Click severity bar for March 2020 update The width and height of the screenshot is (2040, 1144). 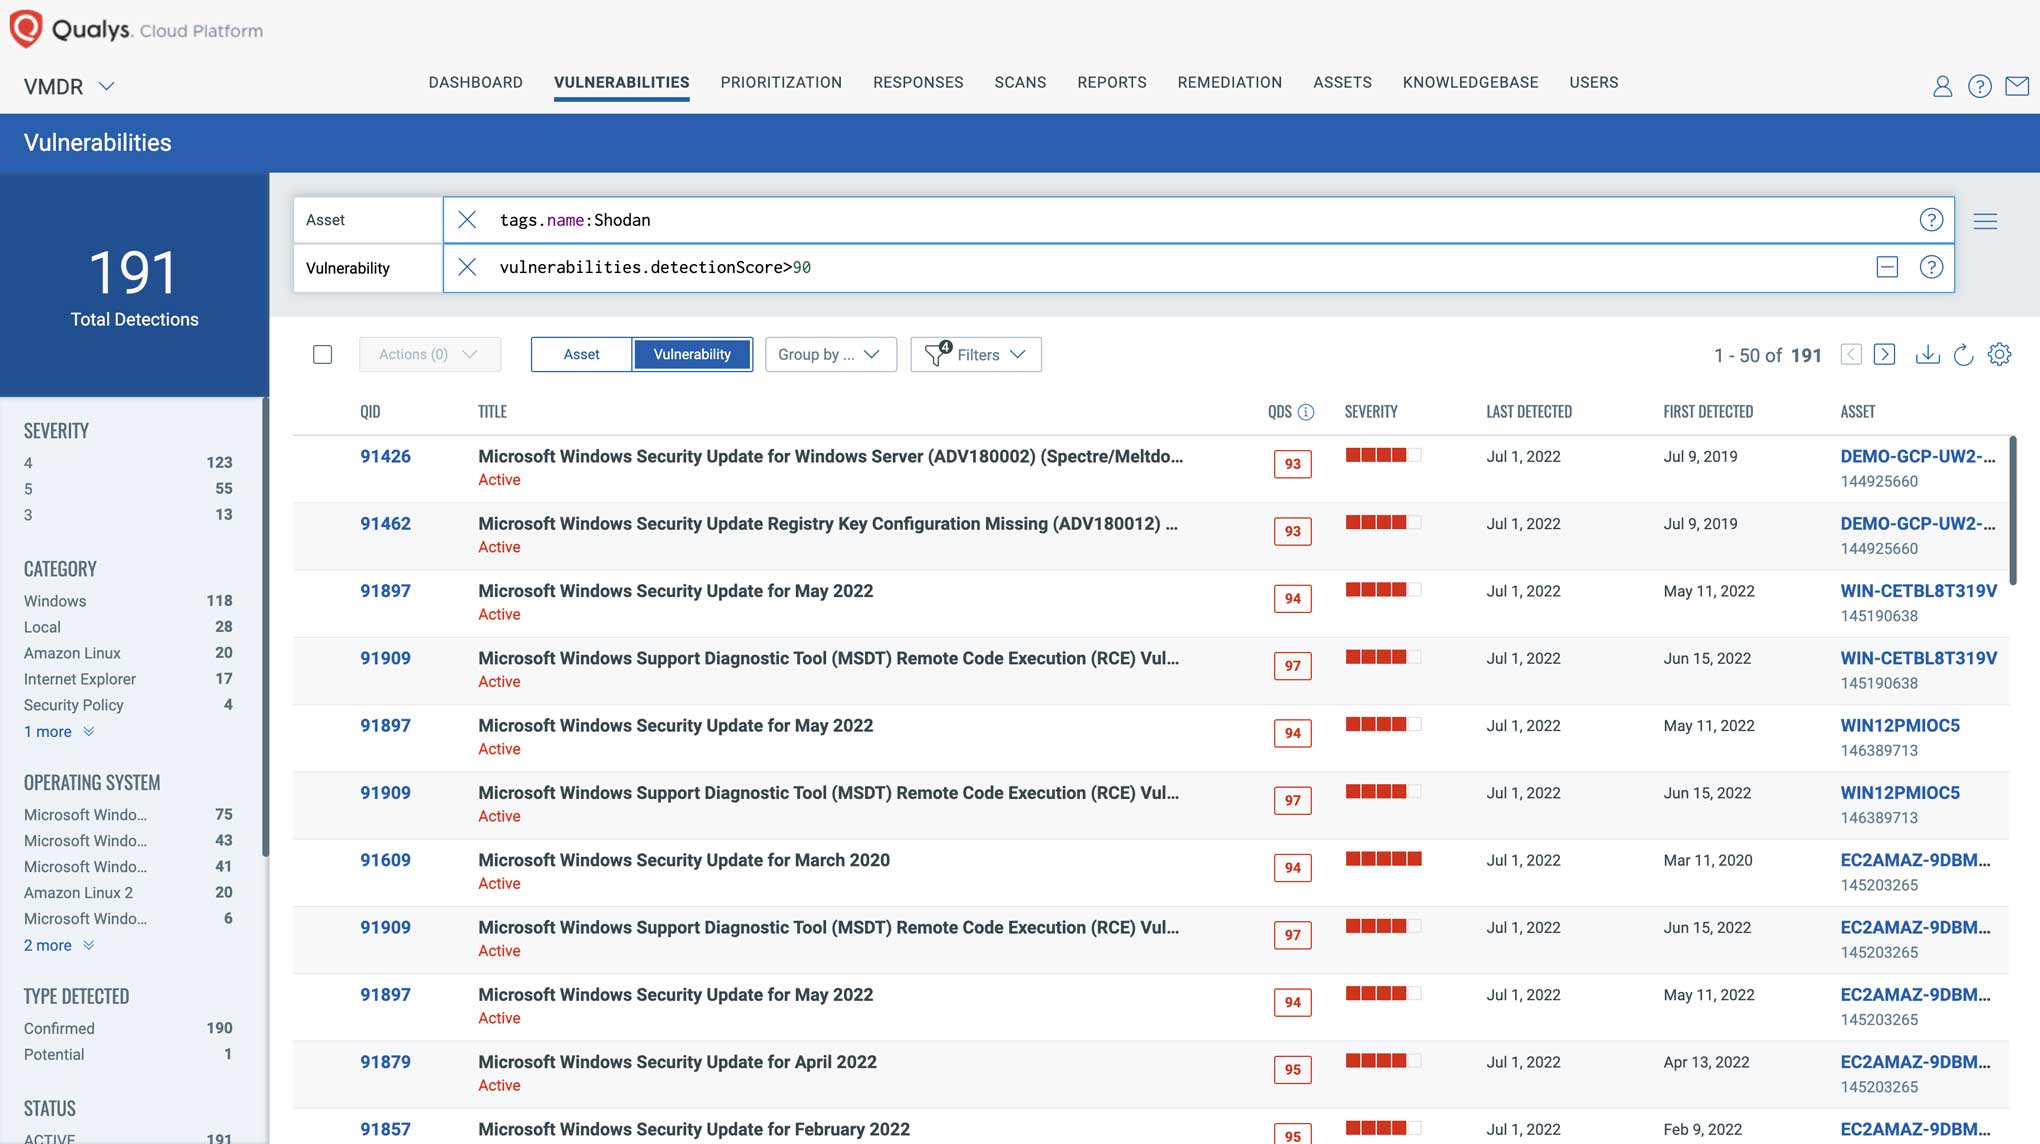pos(1383,859)
